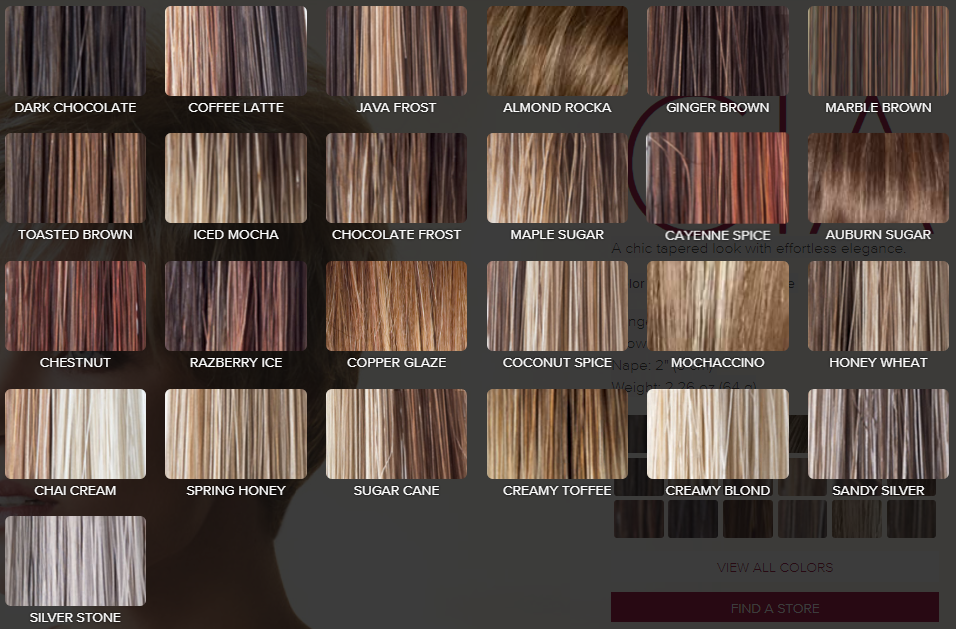
Task: Select the Toasted Brown swatch
Action: click(x=75, y=178)
